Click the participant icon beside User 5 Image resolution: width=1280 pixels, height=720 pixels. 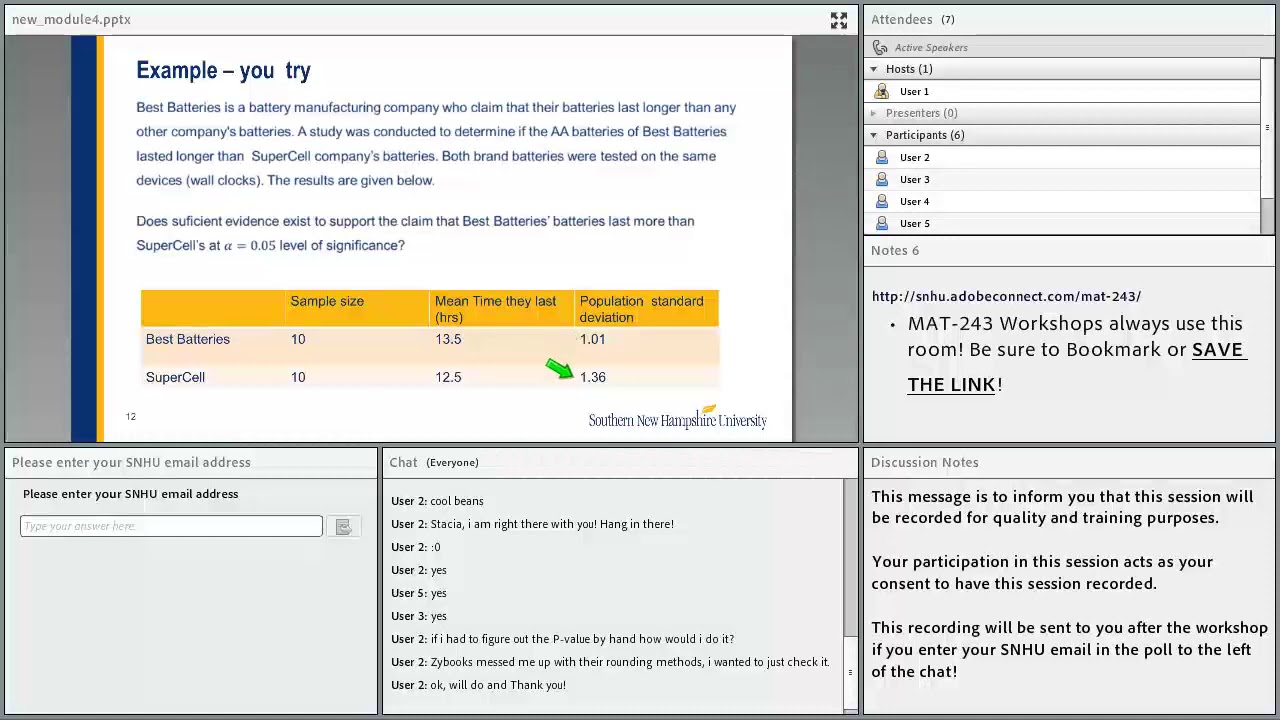click(x=881, y=223)
